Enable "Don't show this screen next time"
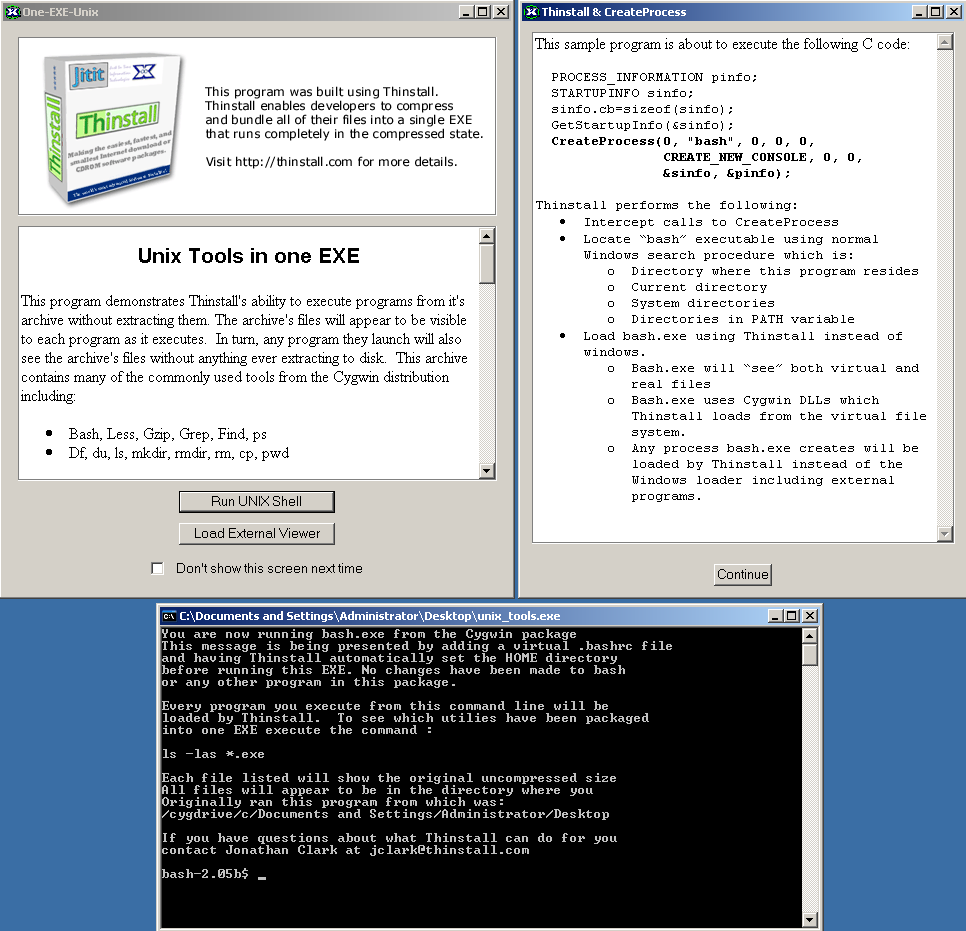This screenshot has height=931, width=966. pyautogui.click(x=157, y=569)
